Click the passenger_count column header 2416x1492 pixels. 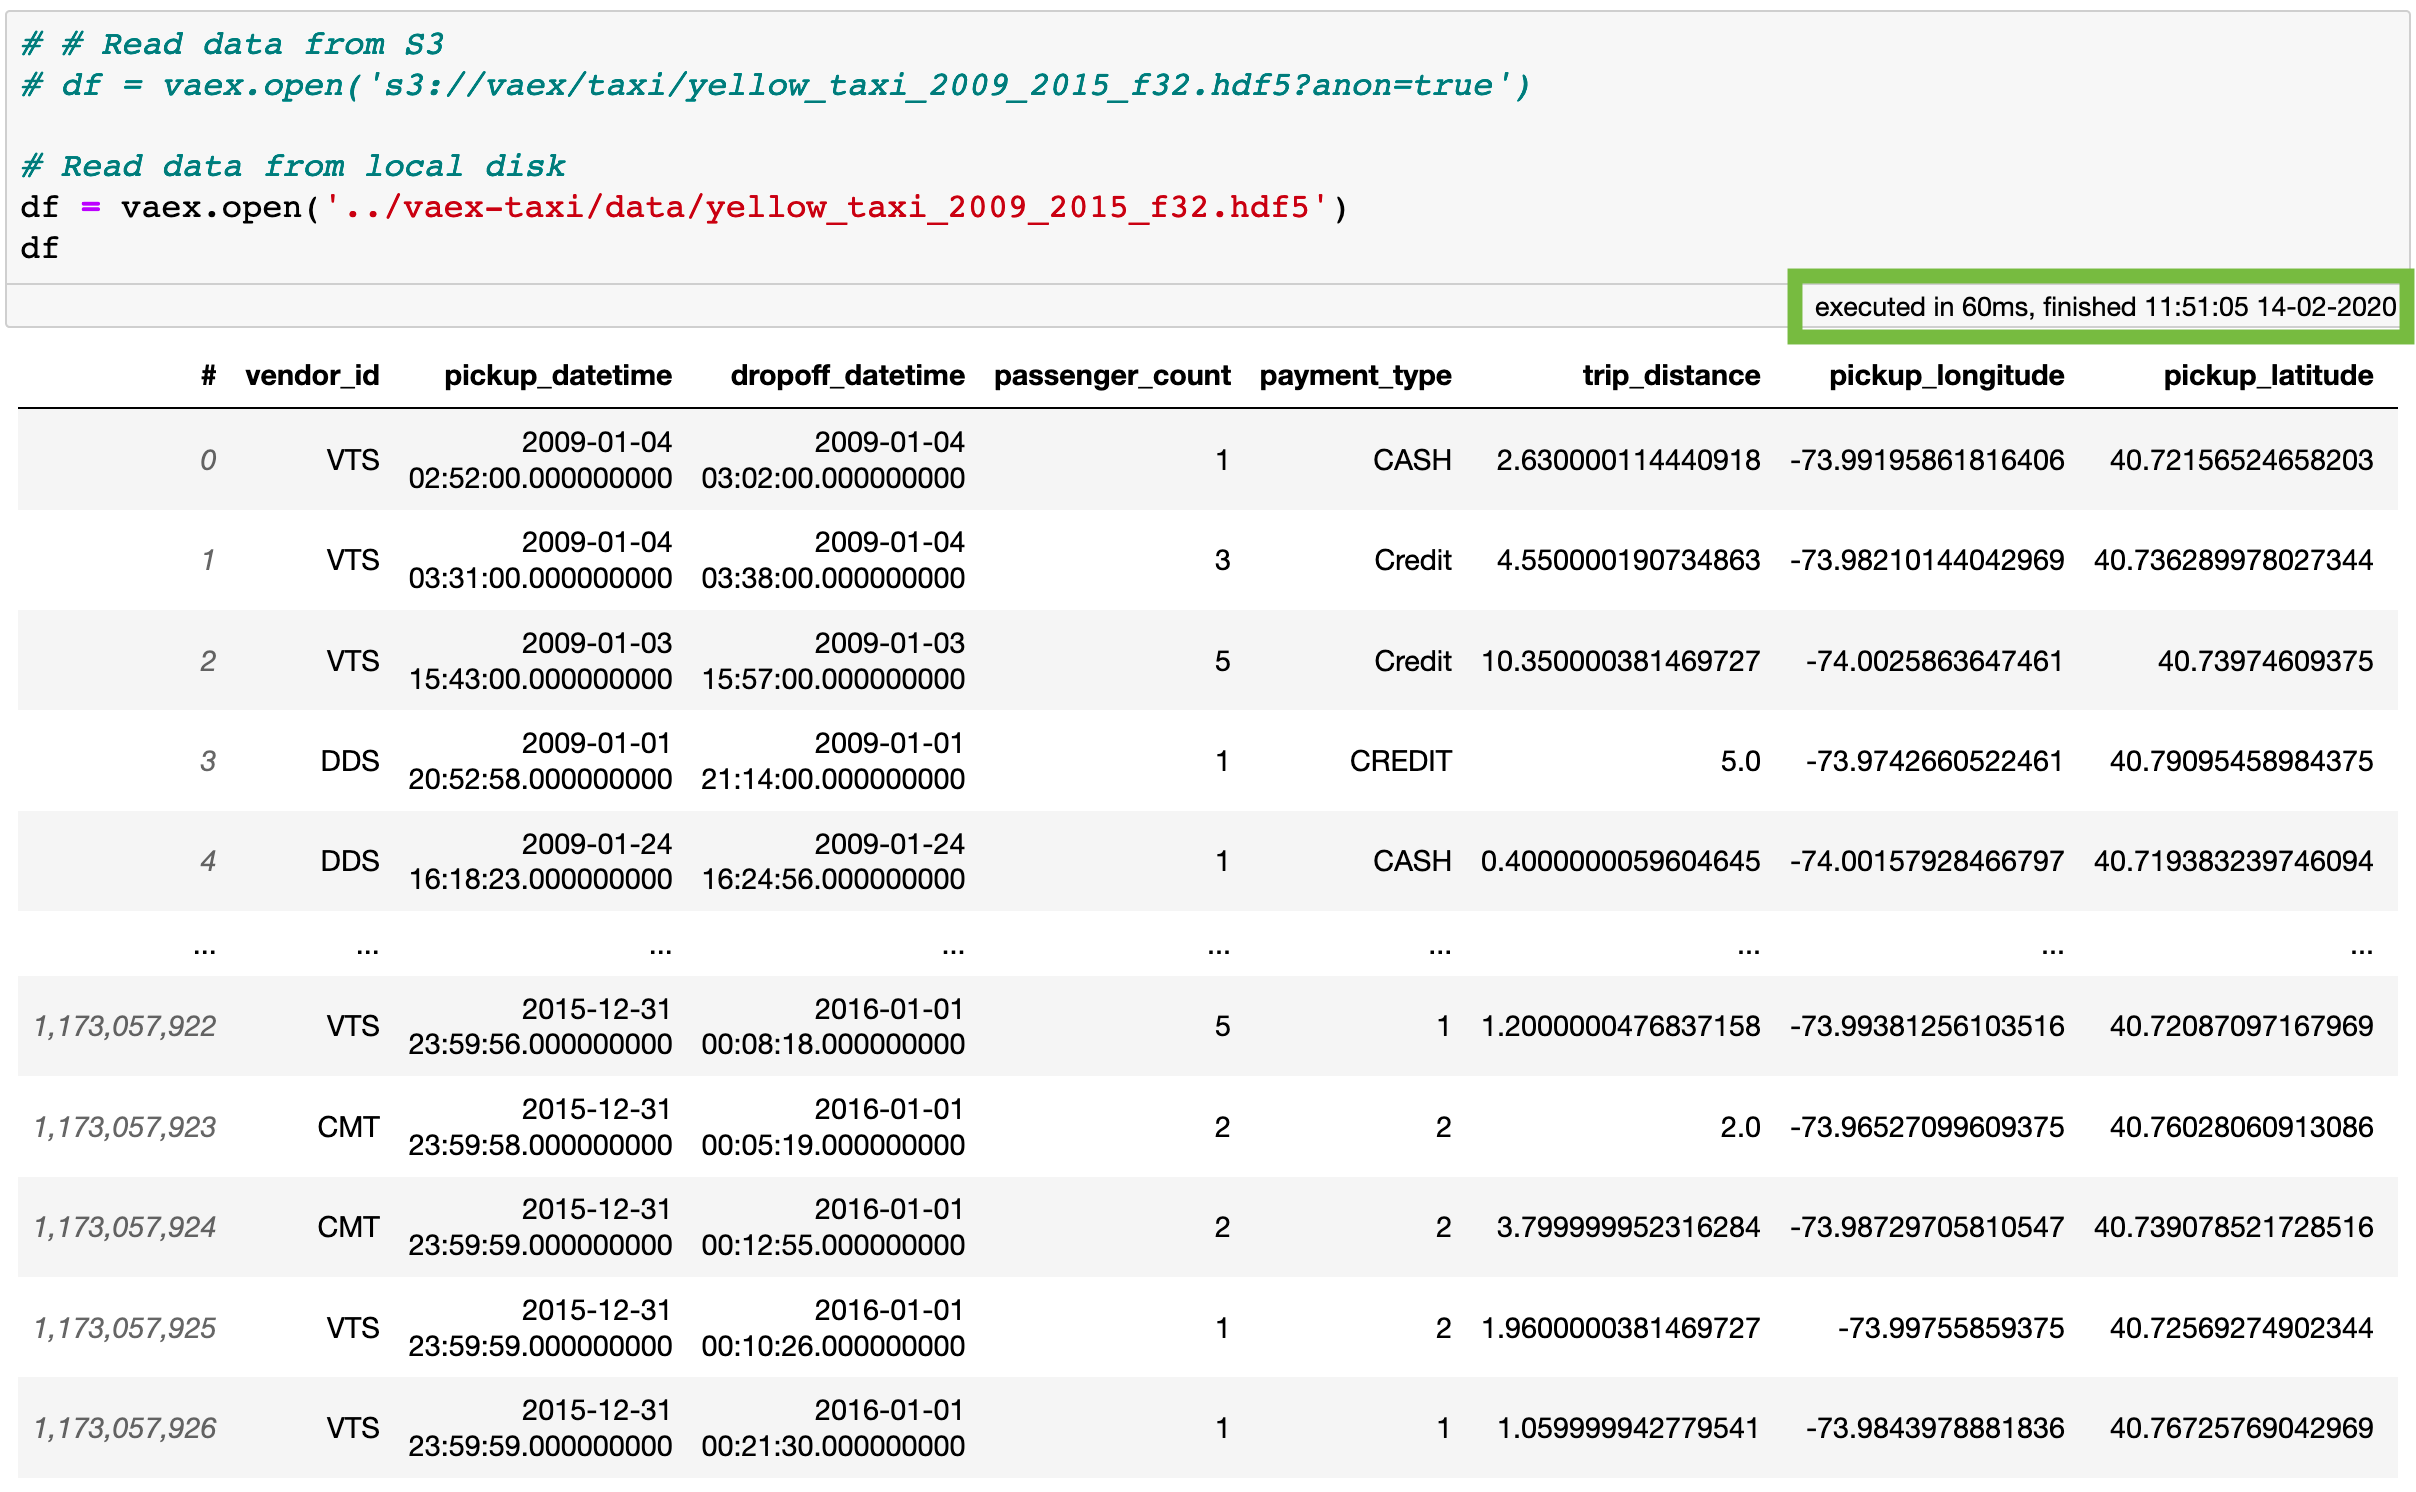point(1111,376)
